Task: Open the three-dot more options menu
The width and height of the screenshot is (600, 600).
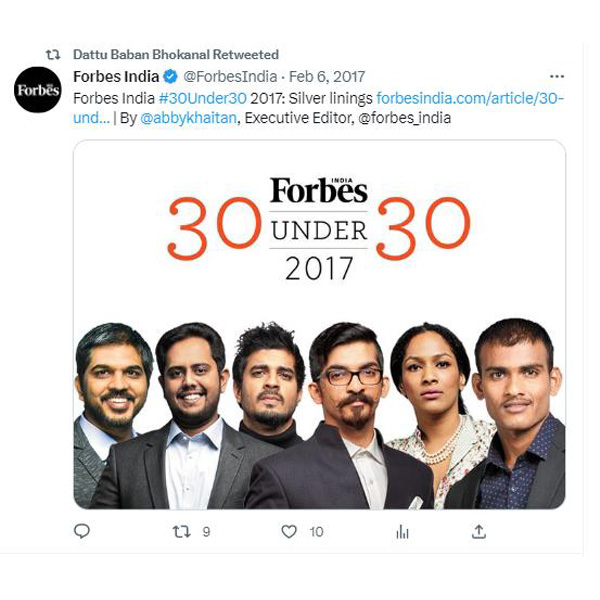Action: pyautogui.click(x=556, y=77)
